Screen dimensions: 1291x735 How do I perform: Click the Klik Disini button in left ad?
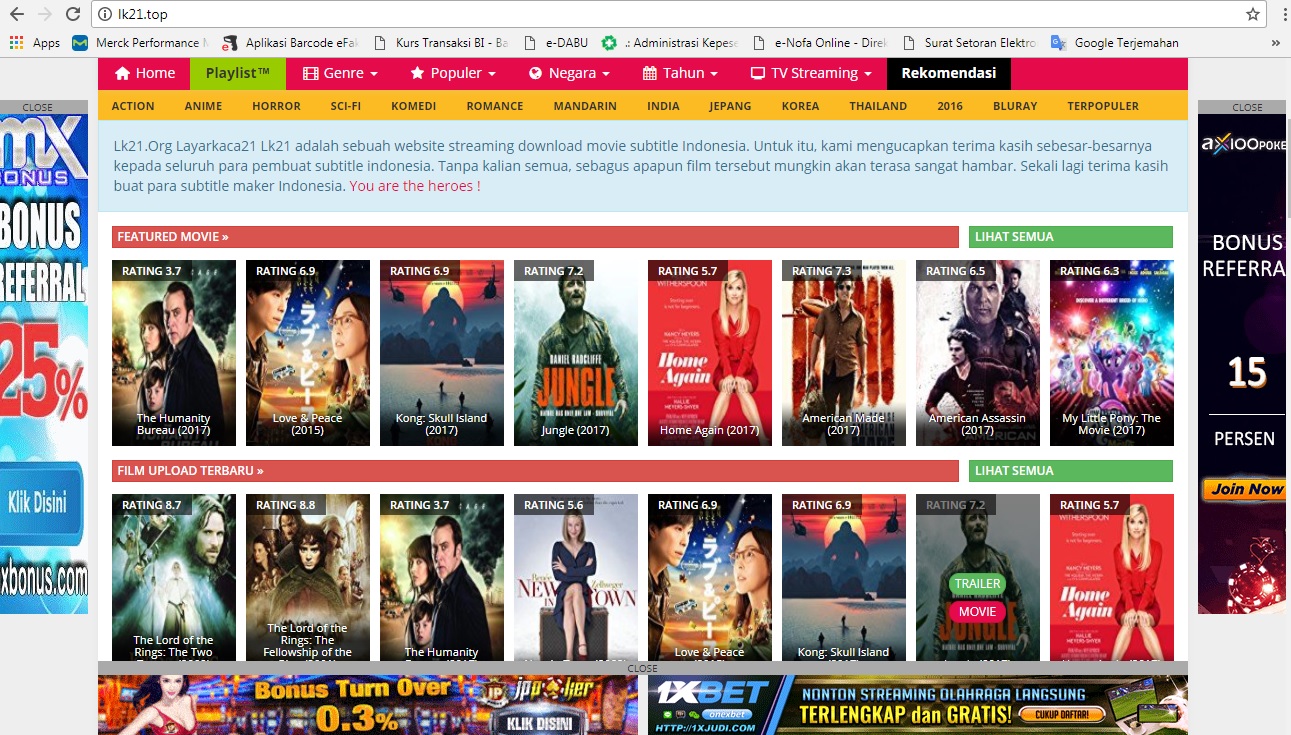click(43, 502)
